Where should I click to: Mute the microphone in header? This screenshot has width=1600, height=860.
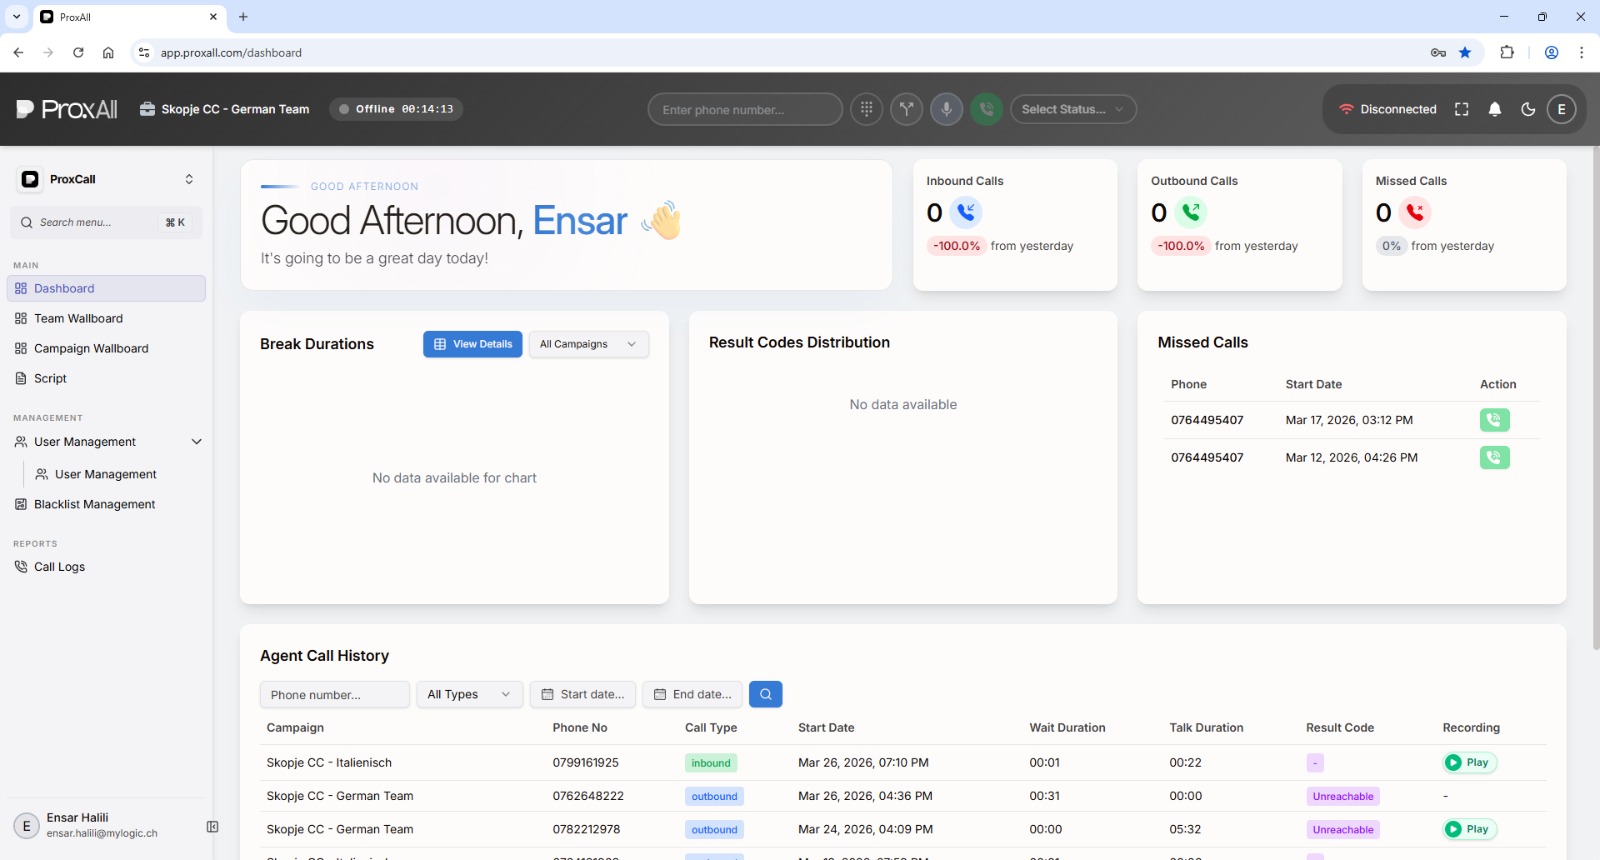click(x=946, y=109)
